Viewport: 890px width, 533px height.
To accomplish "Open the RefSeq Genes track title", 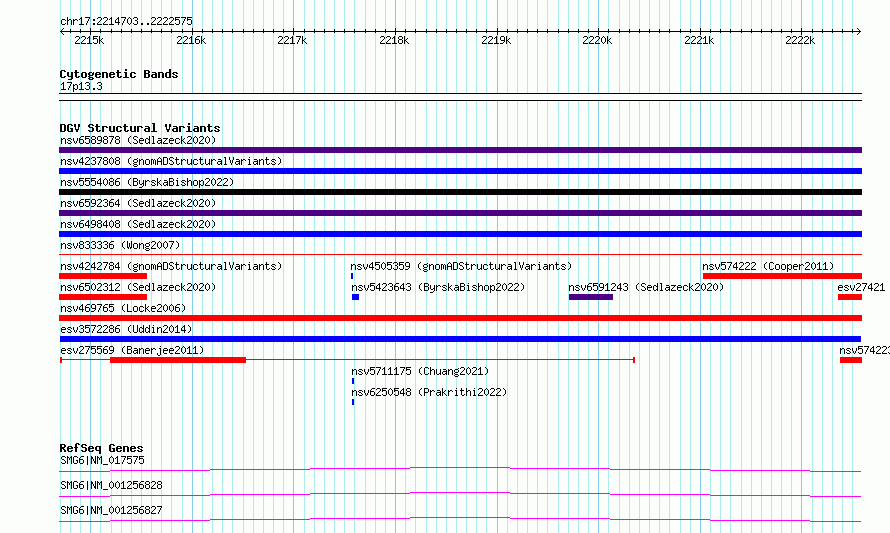I will click(101, 448).
